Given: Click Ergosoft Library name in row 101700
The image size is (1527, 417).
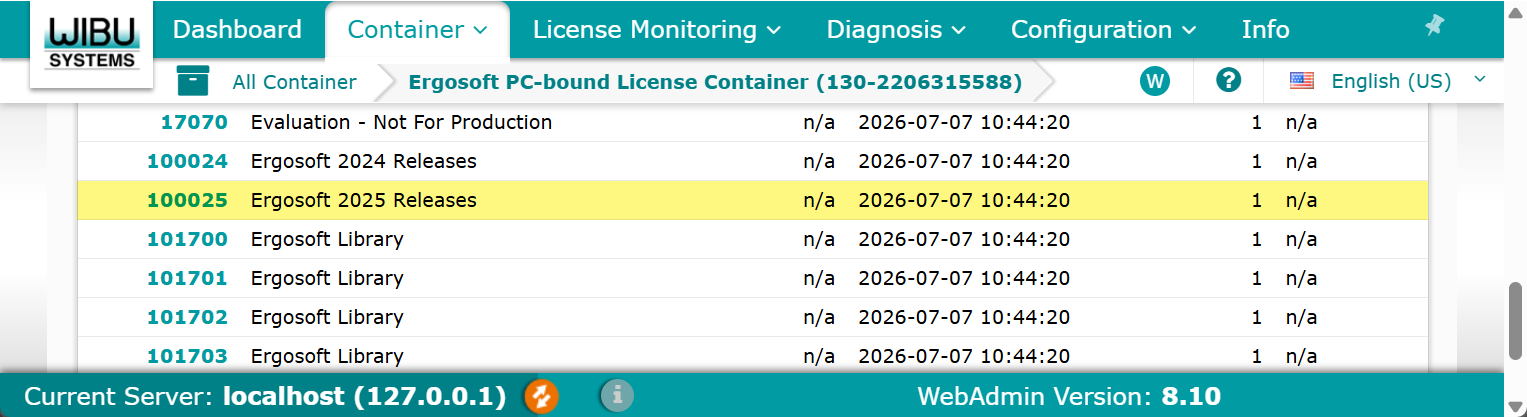Looking at the screenshot, I should [327, 239].
